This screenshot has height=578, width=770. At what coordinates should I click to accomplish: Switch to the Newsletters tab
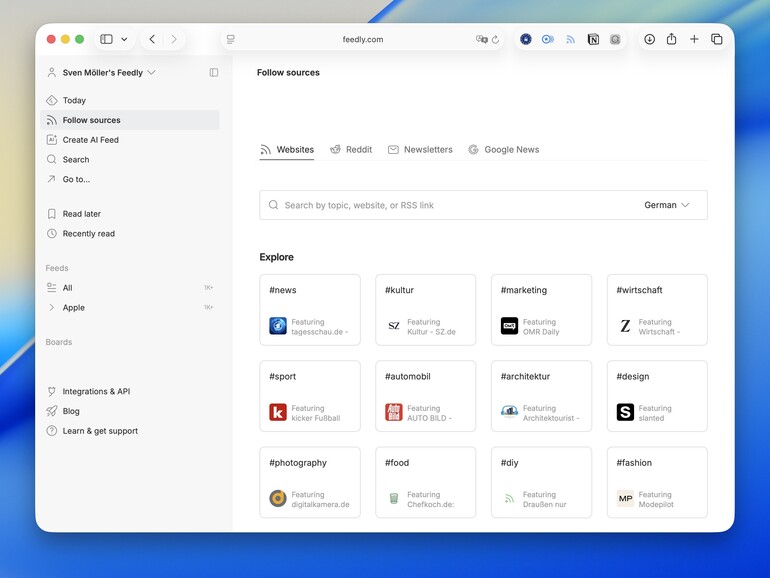click(x=420, y=150)
